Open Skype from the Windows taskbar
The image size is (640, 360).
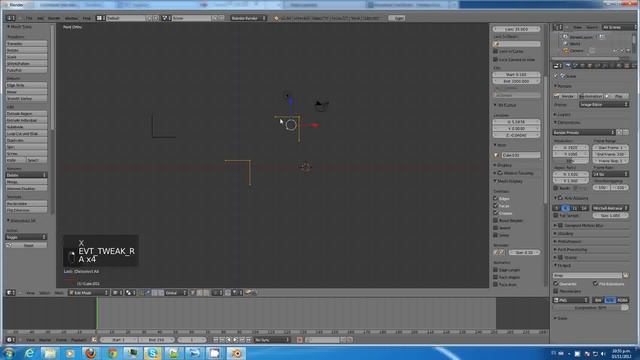point(153,353)
